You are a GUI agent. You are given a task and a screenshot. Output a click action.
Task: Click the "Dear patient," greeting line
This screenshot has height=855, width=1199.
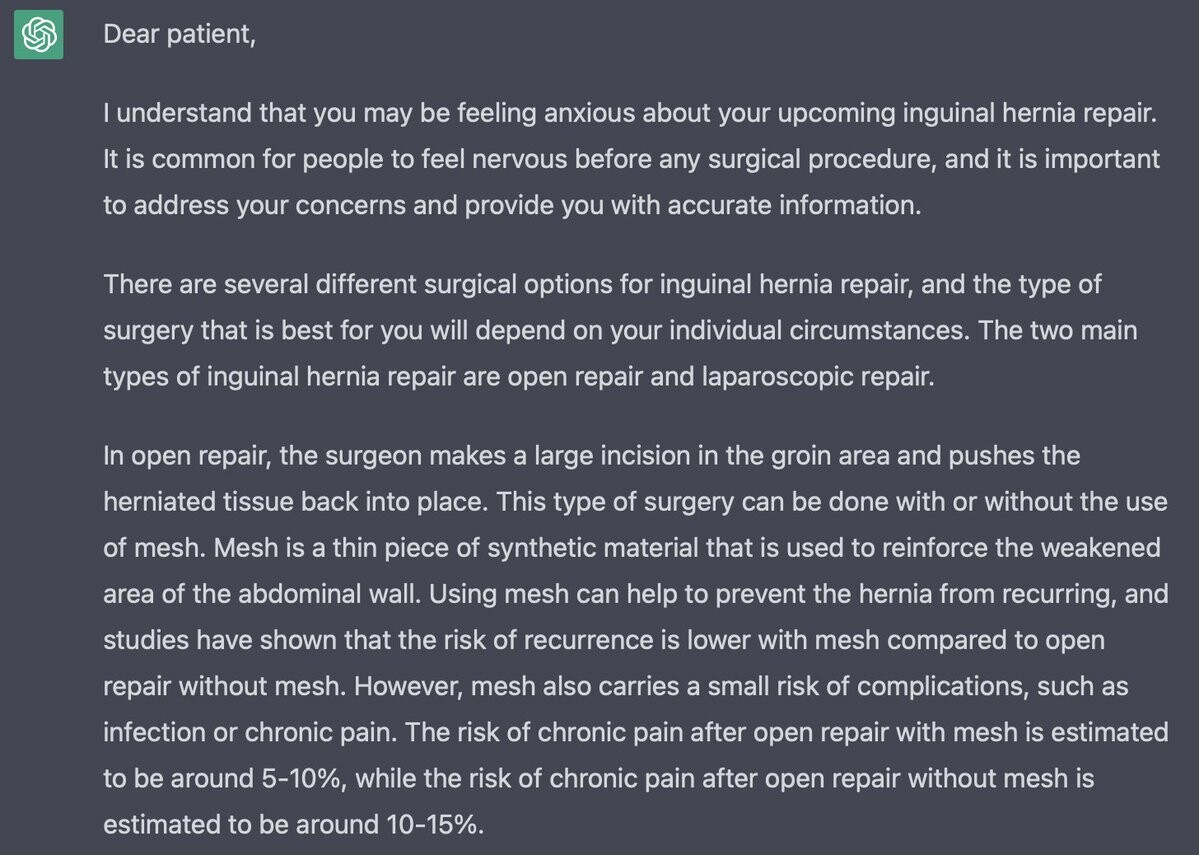pos(180,34)
